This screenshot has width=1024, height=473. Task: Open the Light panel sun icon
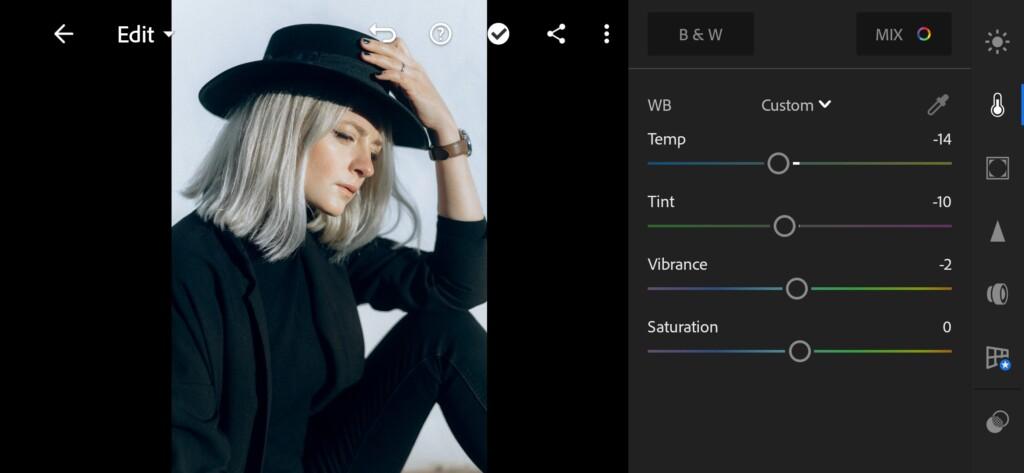[997, 42]
